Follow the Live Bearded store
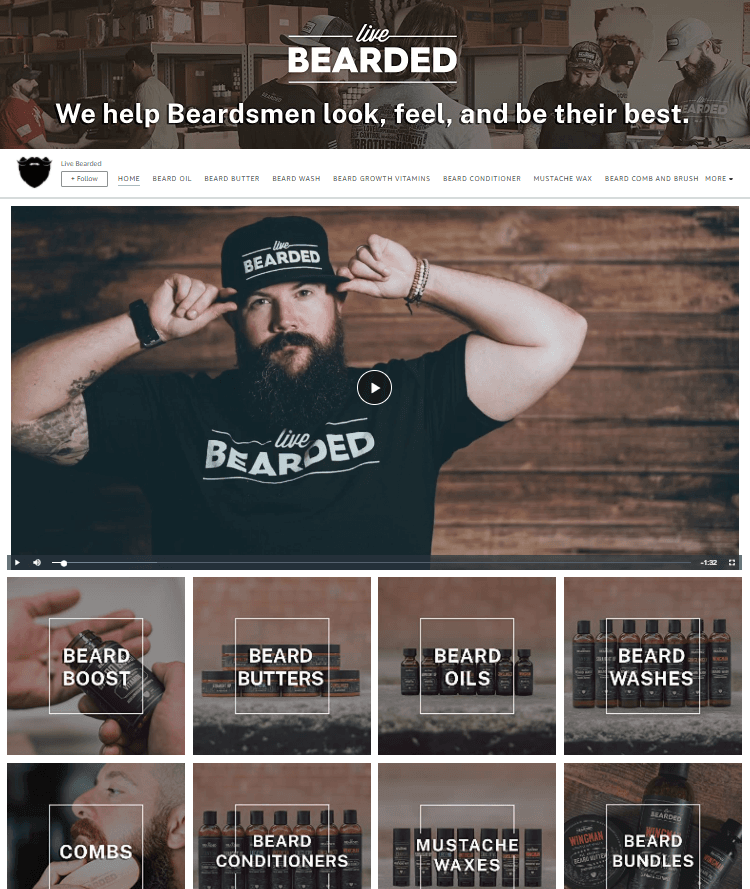Viewport: 750px width, 889px height. [84, 179]
